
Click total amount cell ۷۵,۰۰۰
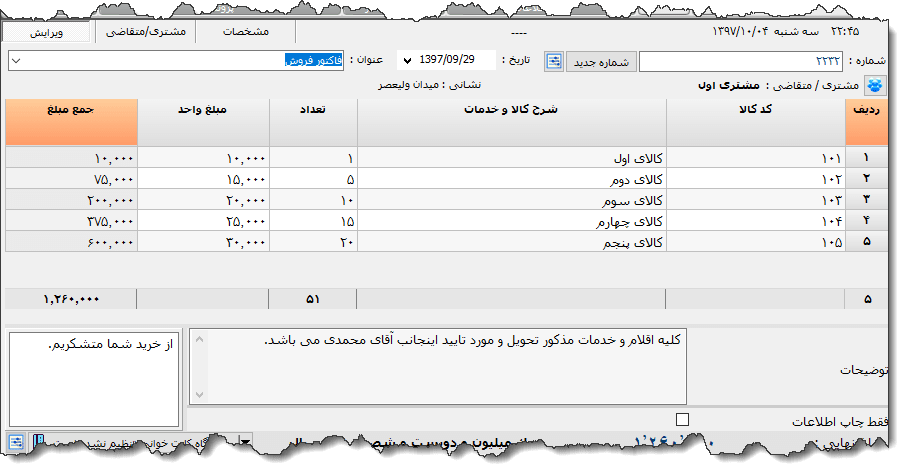click(x=72, y=179)
